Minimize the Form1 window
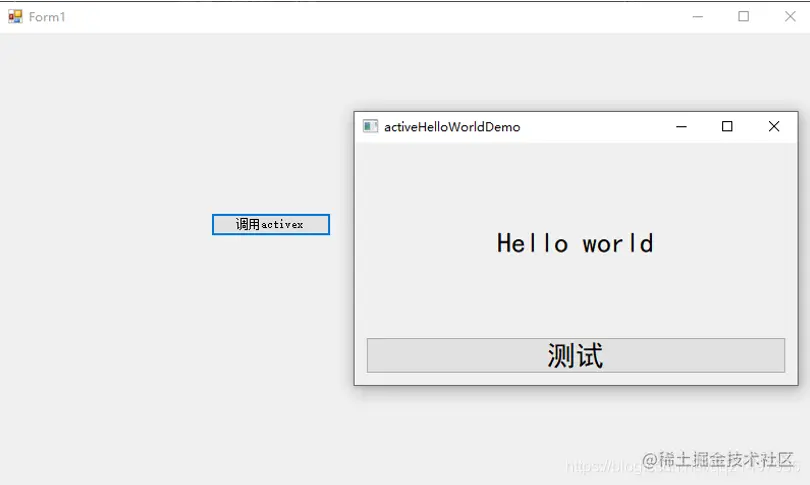The image size is (810, 485). [x=698, y=17]
